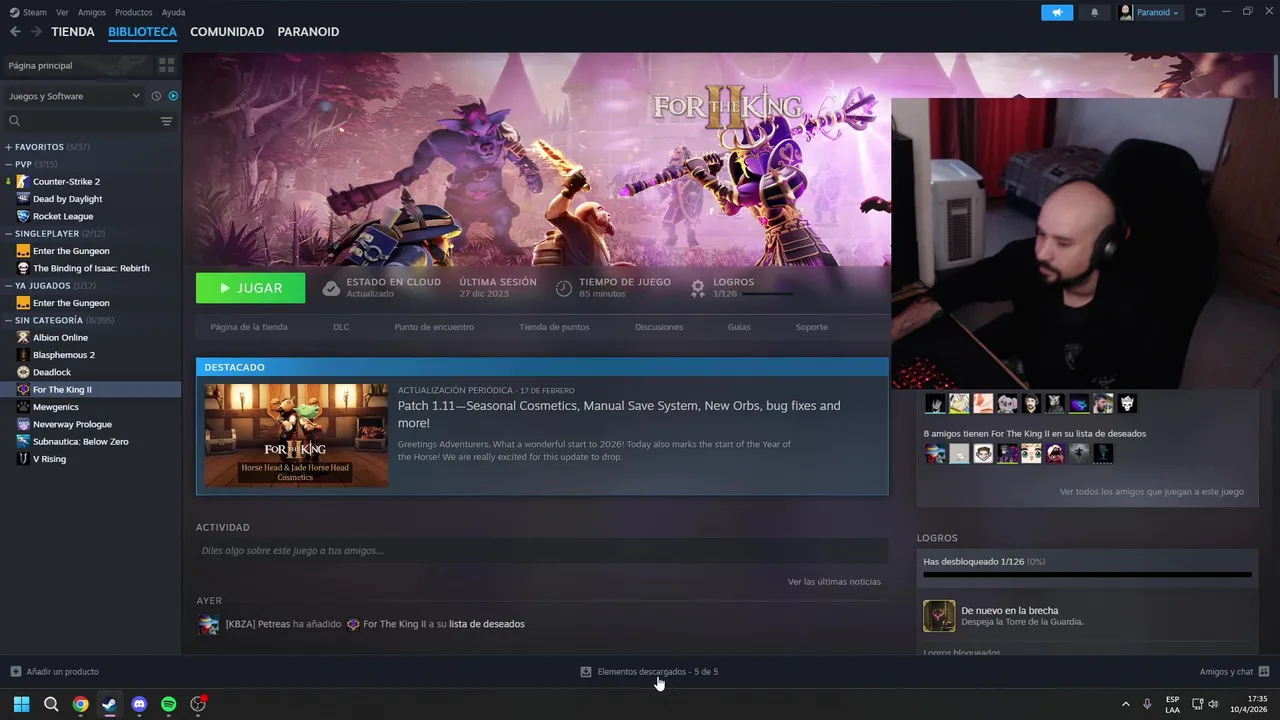Open Página principal library home

coord(76,65)
